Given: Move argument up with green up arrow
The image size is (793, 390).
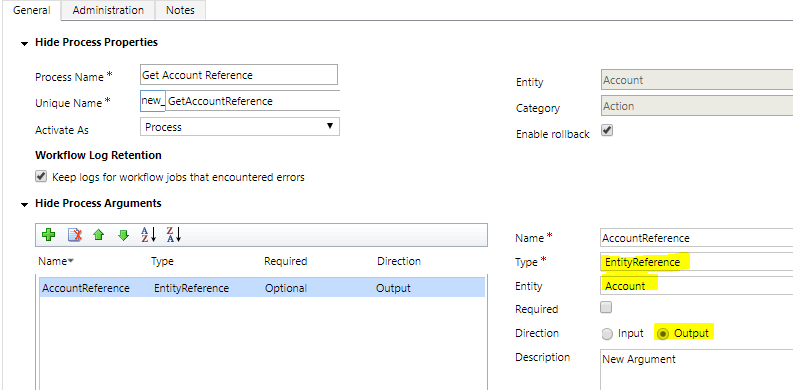Looking at the screenshot, I should 99,235.
